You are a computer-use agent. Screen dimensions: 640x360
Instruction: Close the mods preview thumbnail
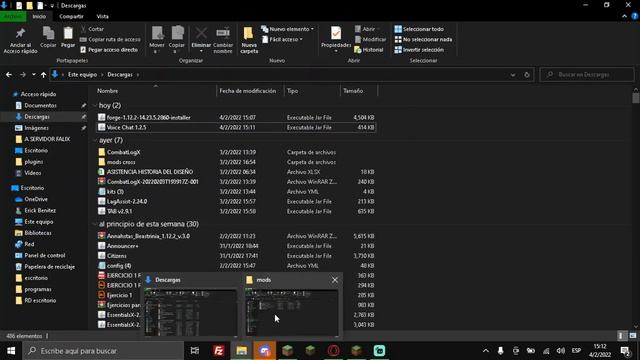tap(335, 280)
